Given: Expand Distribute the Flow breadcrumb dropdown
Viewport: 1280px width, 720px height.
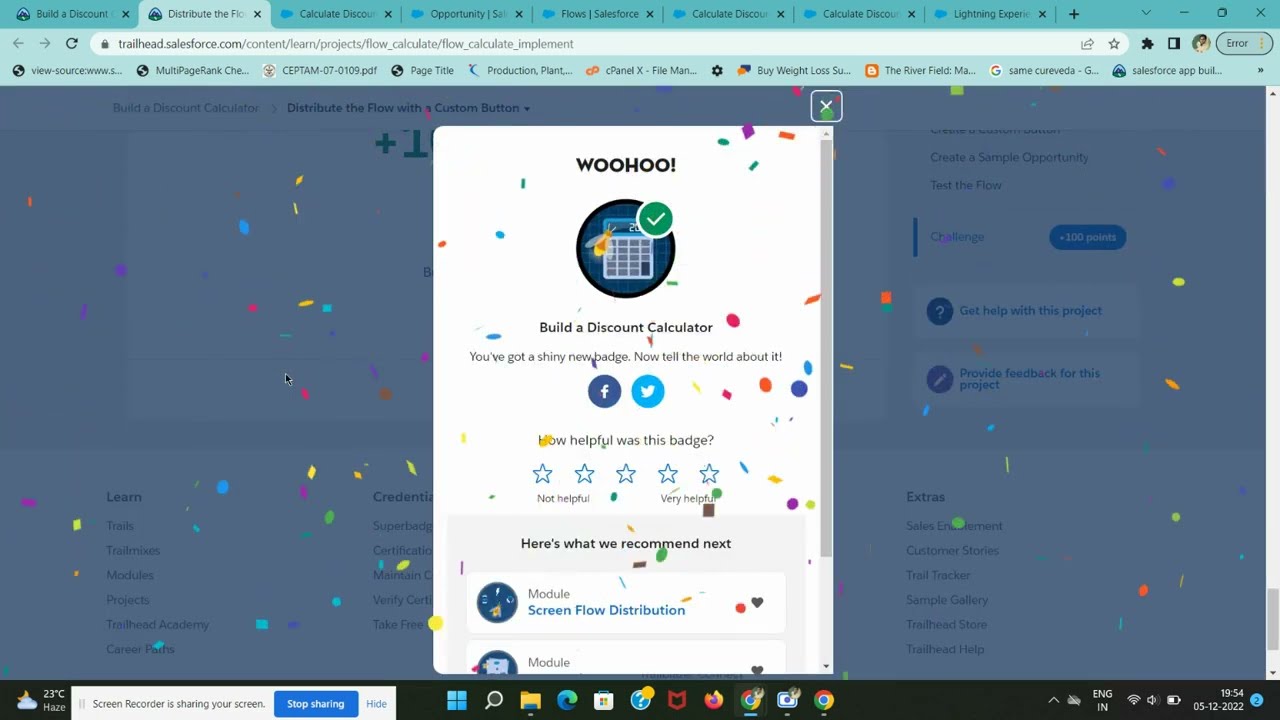Looking at the screenshot, I should pos(527,108).
